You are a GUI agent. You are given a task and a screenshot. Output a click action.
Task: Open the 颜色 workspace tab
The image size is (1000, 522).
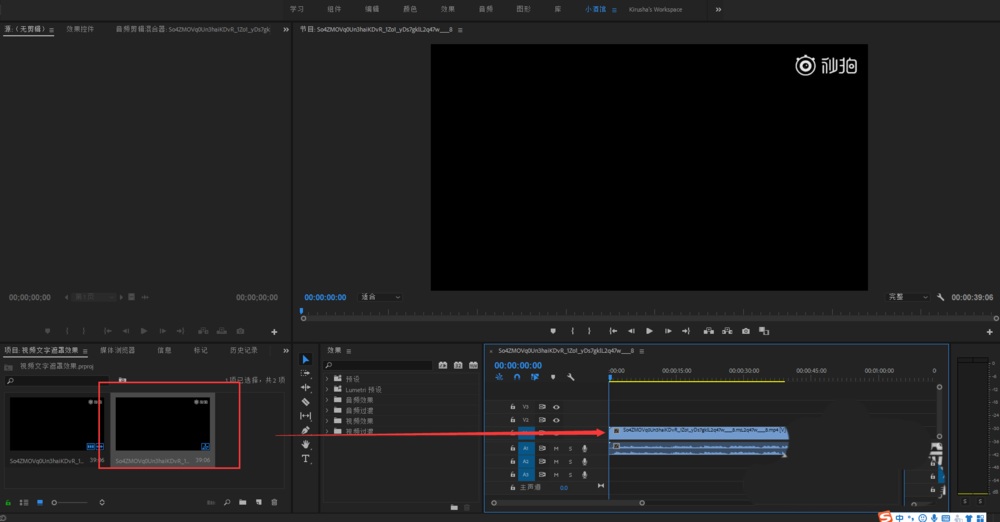(410, 9)
